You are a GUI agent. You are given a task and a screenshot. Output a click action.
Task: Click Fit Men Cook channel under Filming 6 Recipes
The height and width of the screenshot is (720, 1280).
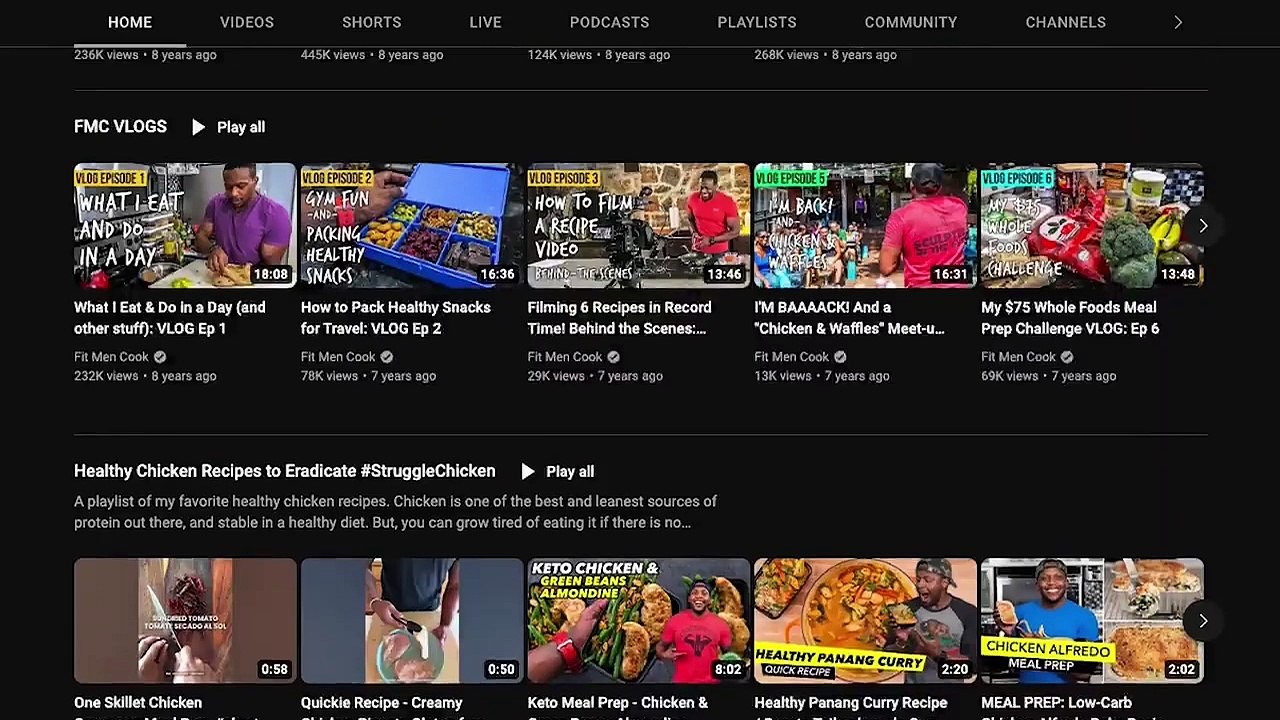pyautogui.click(x=565, y=357)
